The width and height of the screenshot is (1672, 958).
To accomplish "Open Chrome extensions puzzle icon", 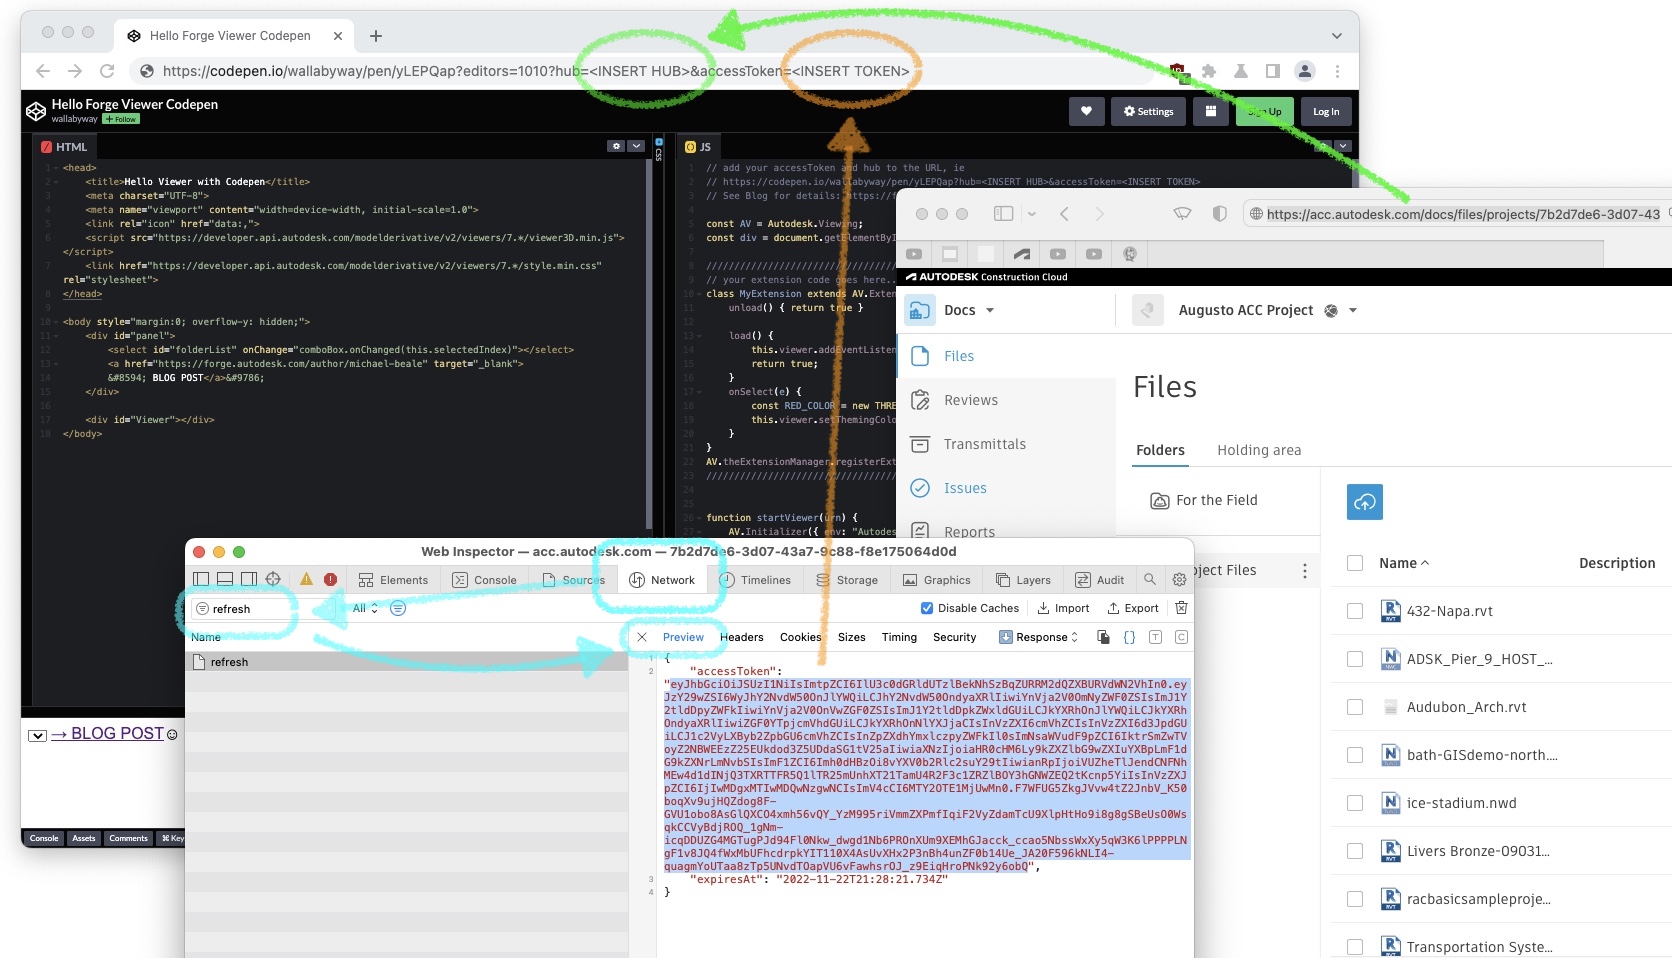I will [x=1209, y=71].
